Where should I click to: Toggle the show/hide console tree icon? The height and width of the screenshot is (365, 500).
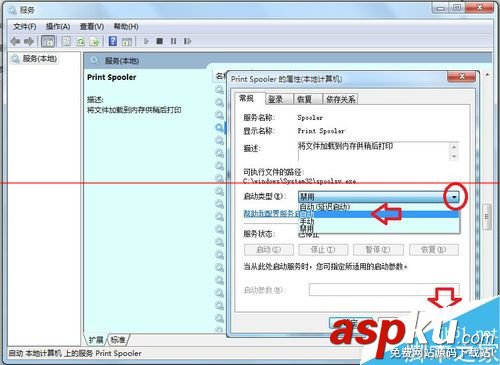[48, 41]
